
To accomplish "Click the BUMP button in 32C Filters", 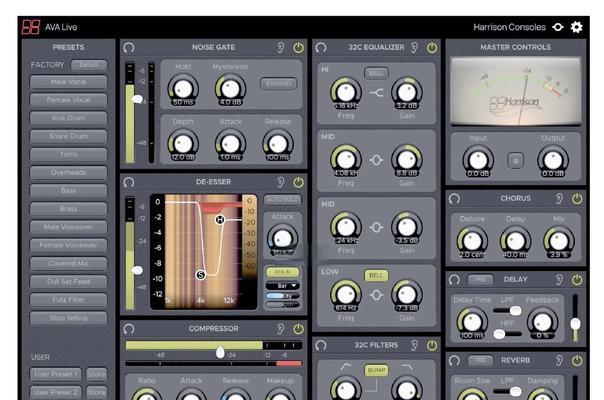I will point(376,370).
